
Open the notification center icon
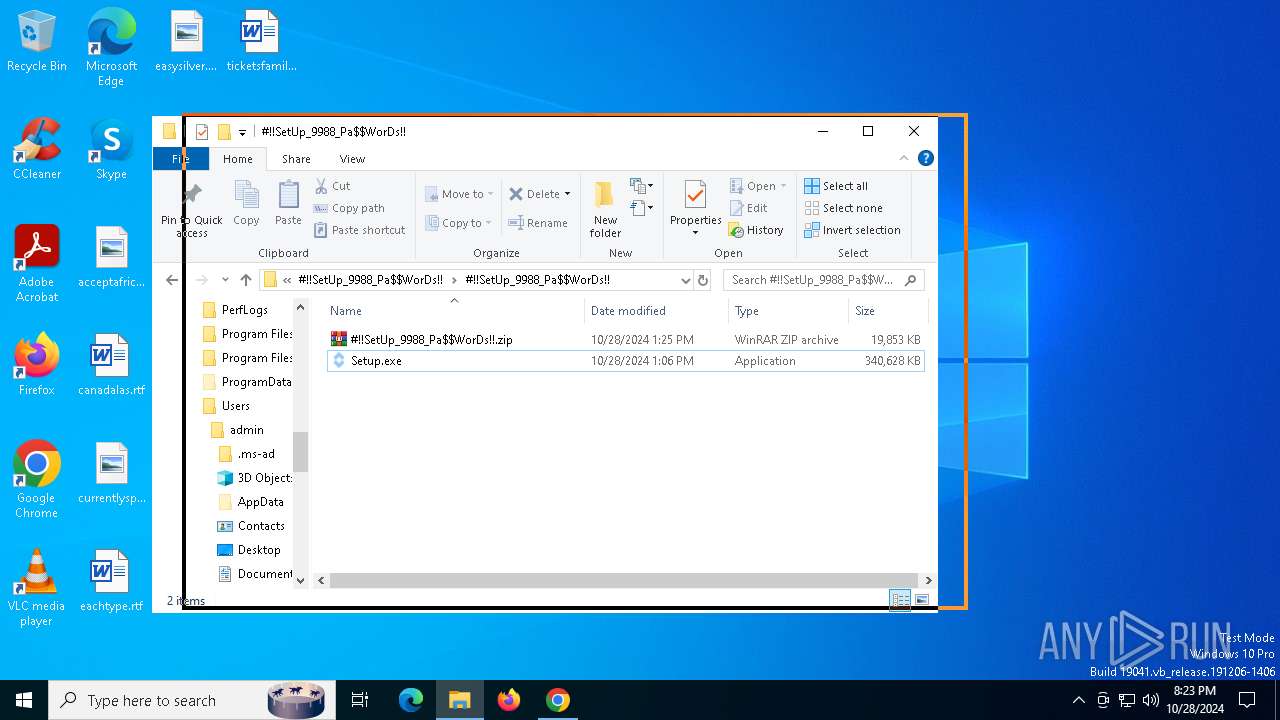pyautogui.click(x=1247, y=700)
